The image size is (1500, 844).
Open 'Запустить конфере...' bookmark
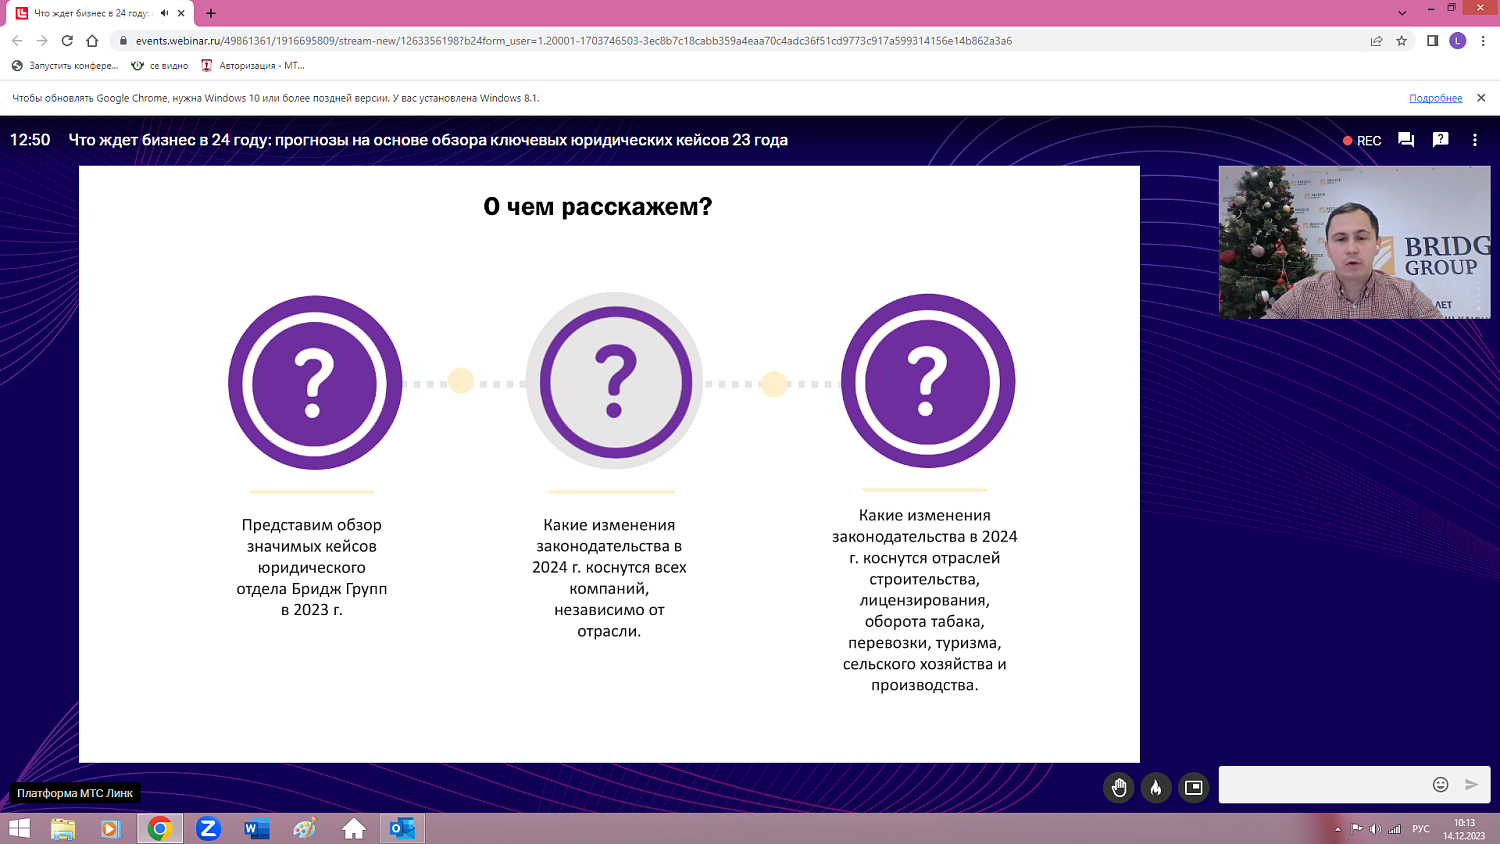[65, 66]
